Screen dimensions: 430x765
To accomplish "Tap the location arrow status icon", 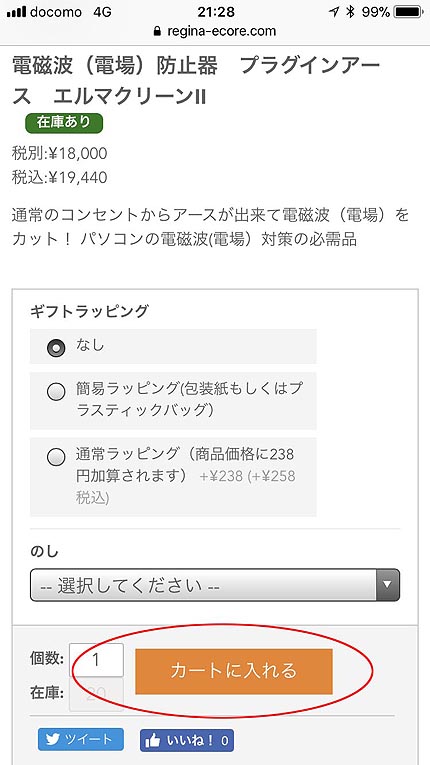I will pyautogui.click(x=334, y=12).
